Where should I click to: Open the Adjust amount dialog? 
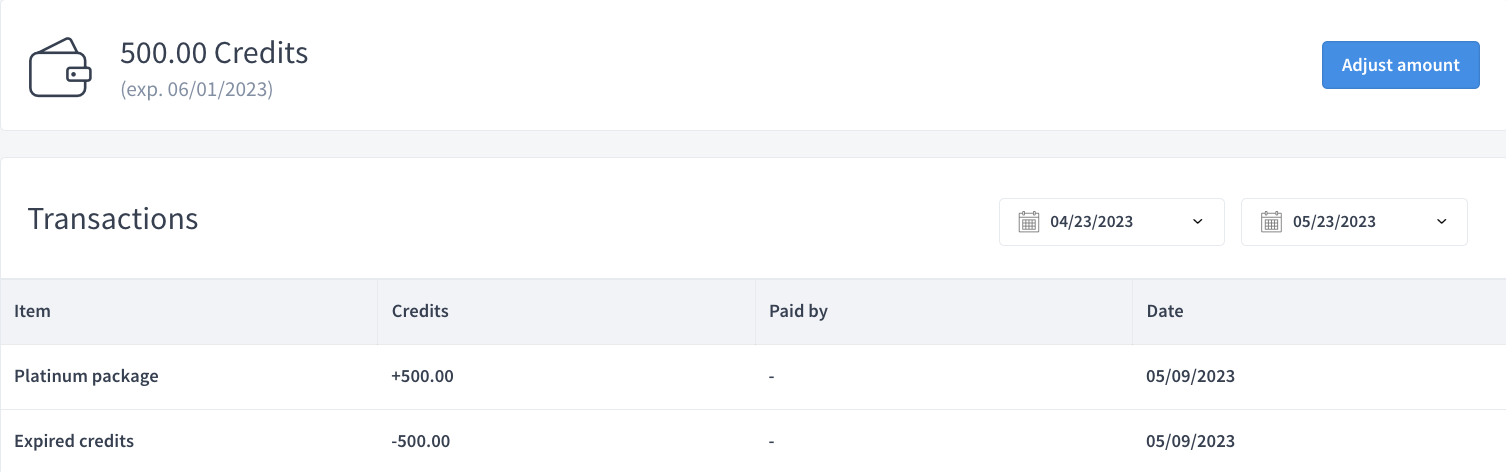(1400, 65)
